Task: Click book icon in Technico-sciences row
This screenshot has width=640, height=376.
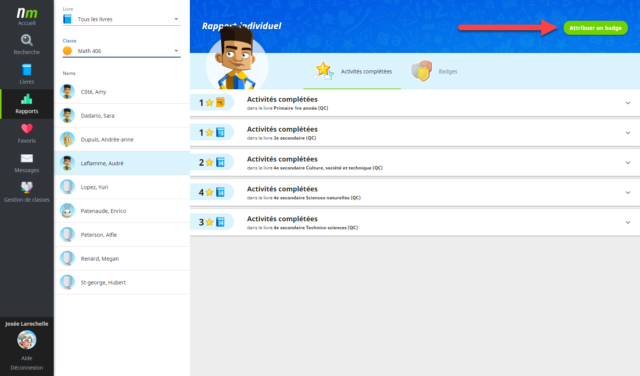Action: 220,222
